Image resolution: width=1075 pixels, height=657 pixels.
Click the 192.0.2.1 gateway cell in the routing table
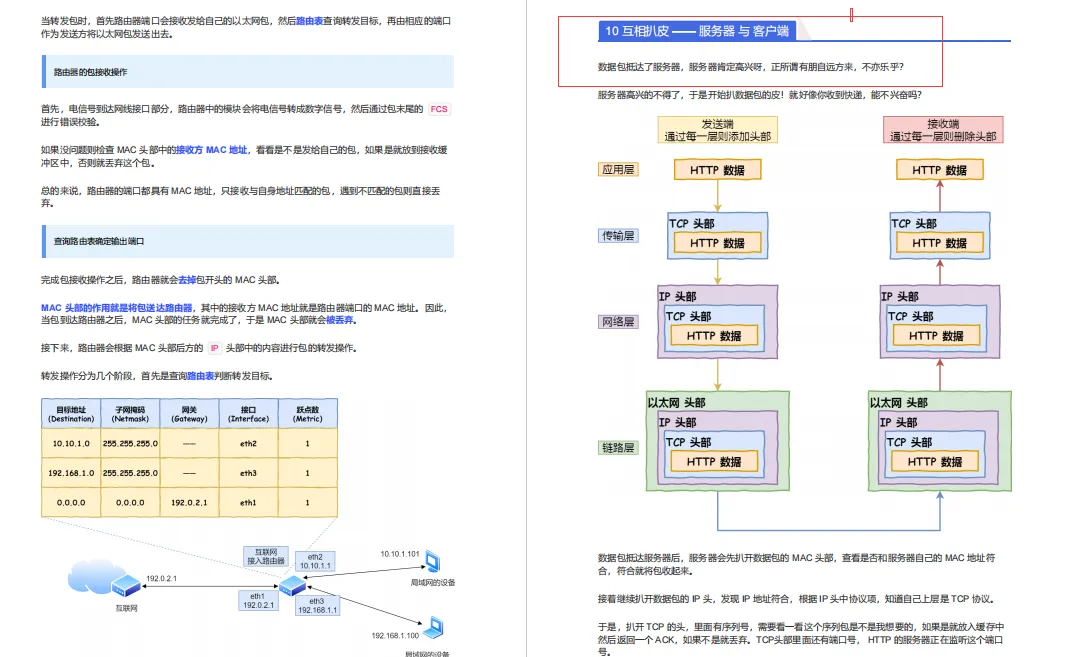189,503
